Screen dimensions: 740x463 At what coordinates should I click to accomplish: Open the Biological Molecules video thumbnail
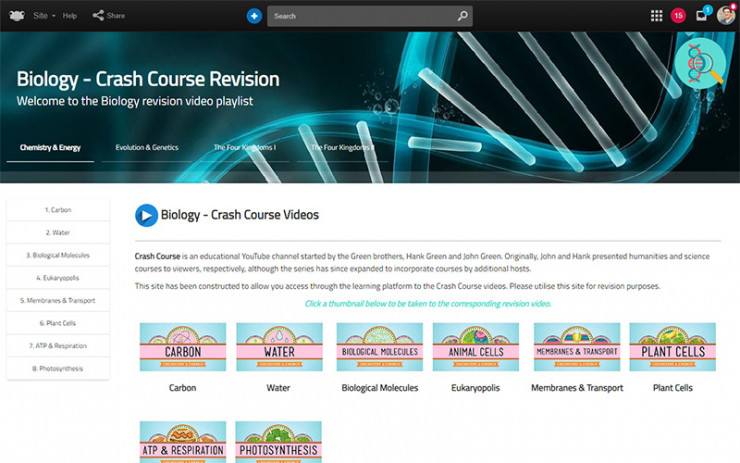[x=379, y=347]
